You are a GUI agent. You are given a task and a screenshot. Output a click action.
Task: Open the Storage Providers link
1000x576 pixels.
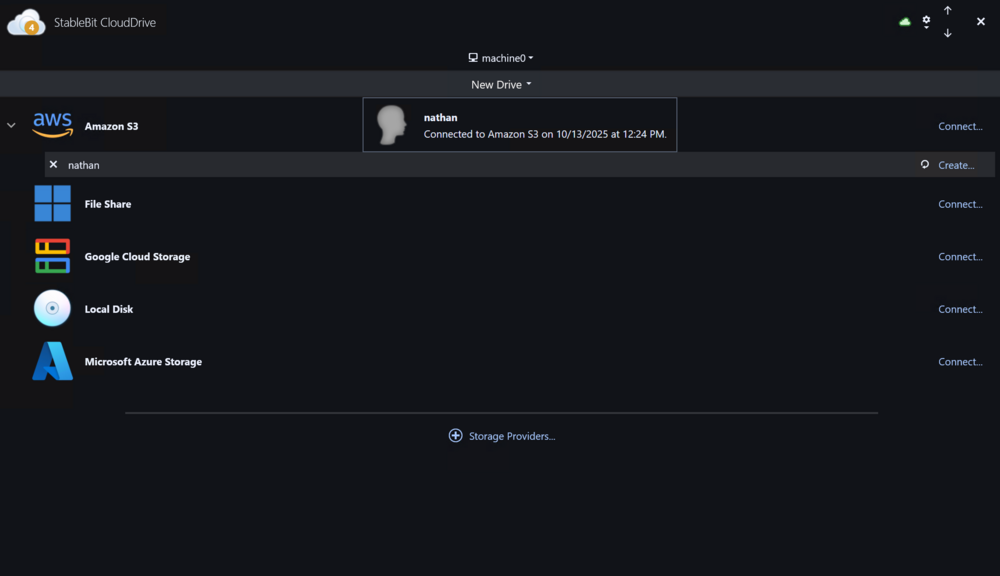coord(511,436)
